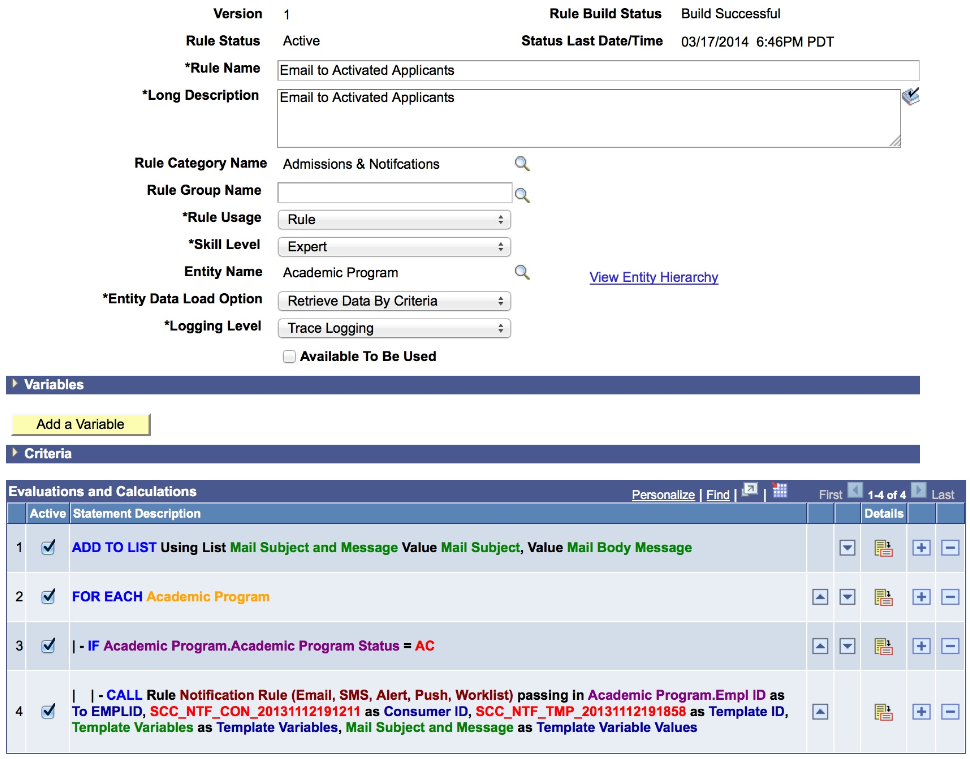Uncheck Active on the ADD TO LIST row

pos(48,548)
